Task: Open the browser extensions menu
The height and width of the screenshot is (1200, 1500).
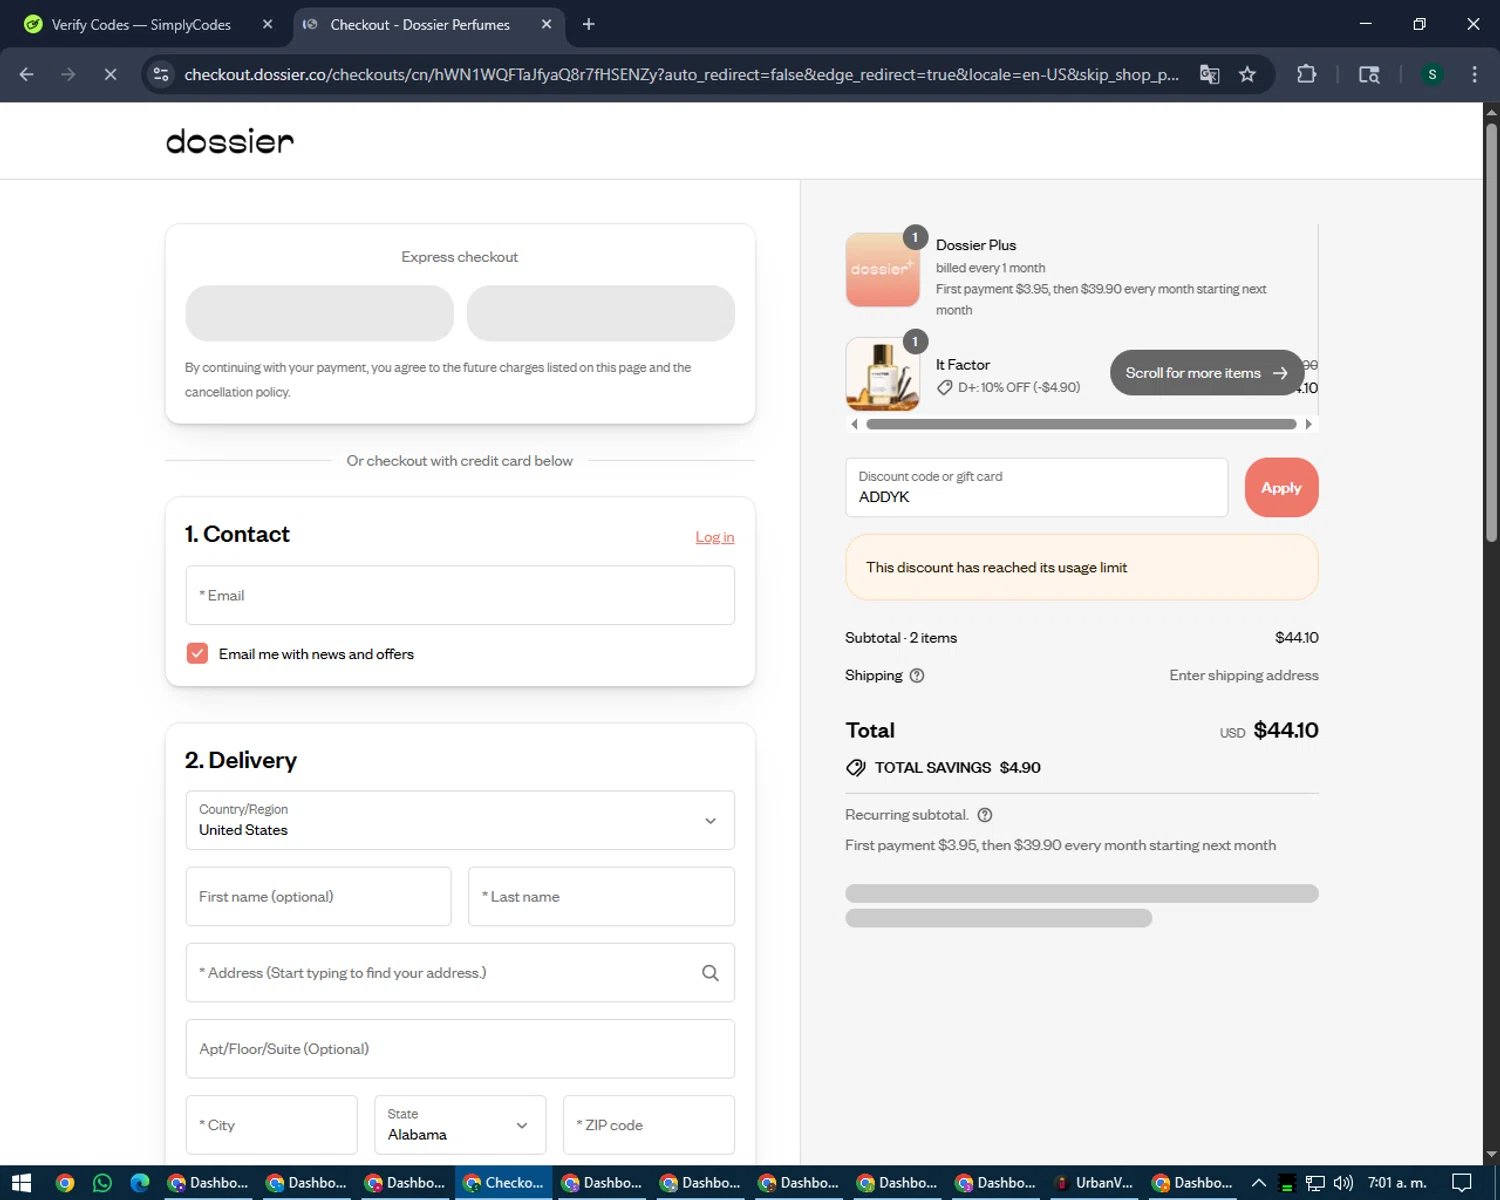Action: pyautogui.click(x=1306, y=74)
